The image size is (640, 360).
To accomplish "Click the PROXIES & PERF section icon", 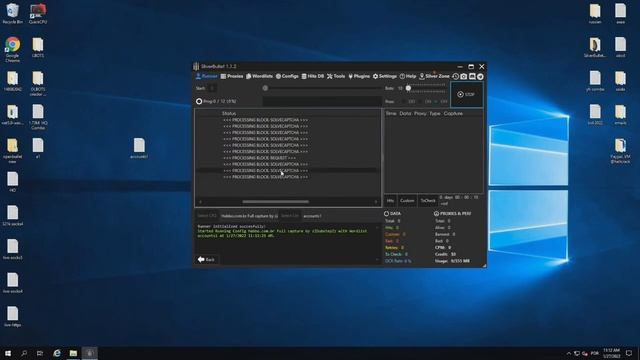I will pyautogui.click(x=436, y=213).
